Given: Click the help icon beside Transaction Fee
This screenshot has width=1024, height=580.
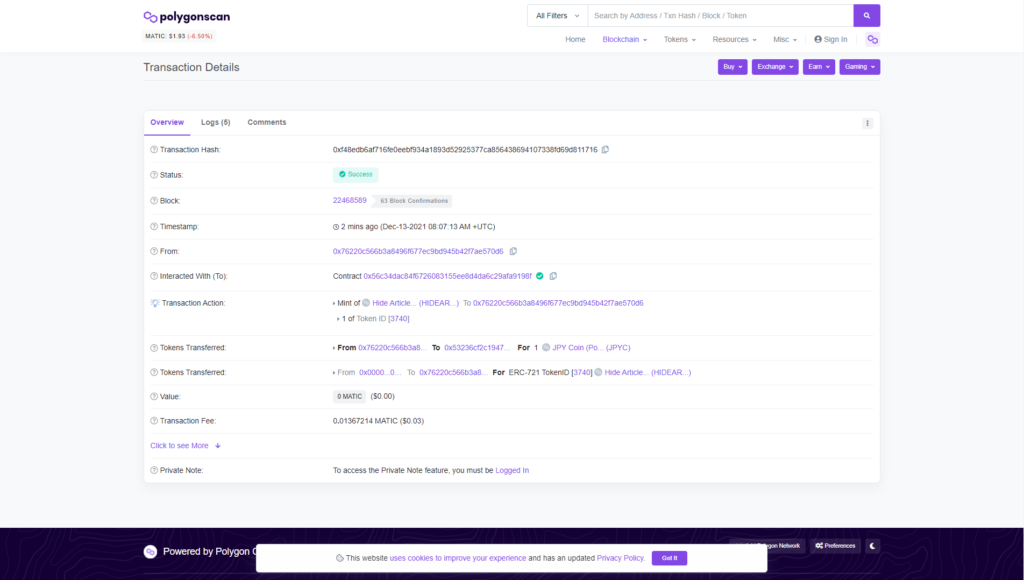Looking at the screenshot, I should click(154, 421).
